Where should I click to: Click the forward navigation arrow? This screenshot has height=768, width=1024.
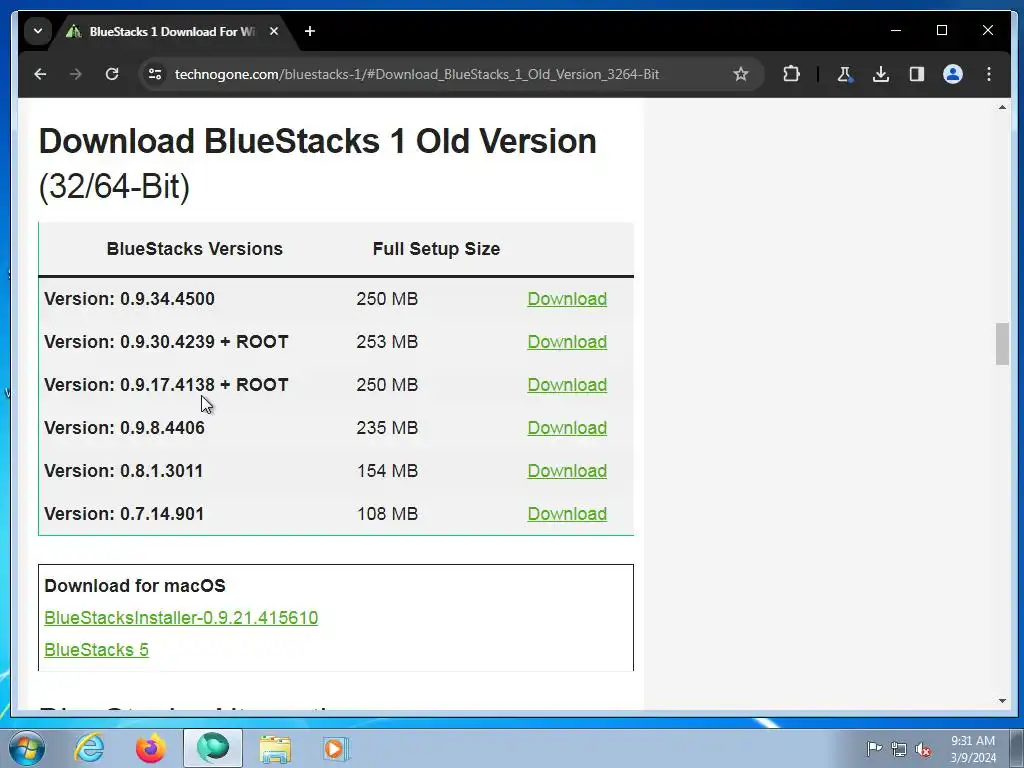[x=76, y=74]
